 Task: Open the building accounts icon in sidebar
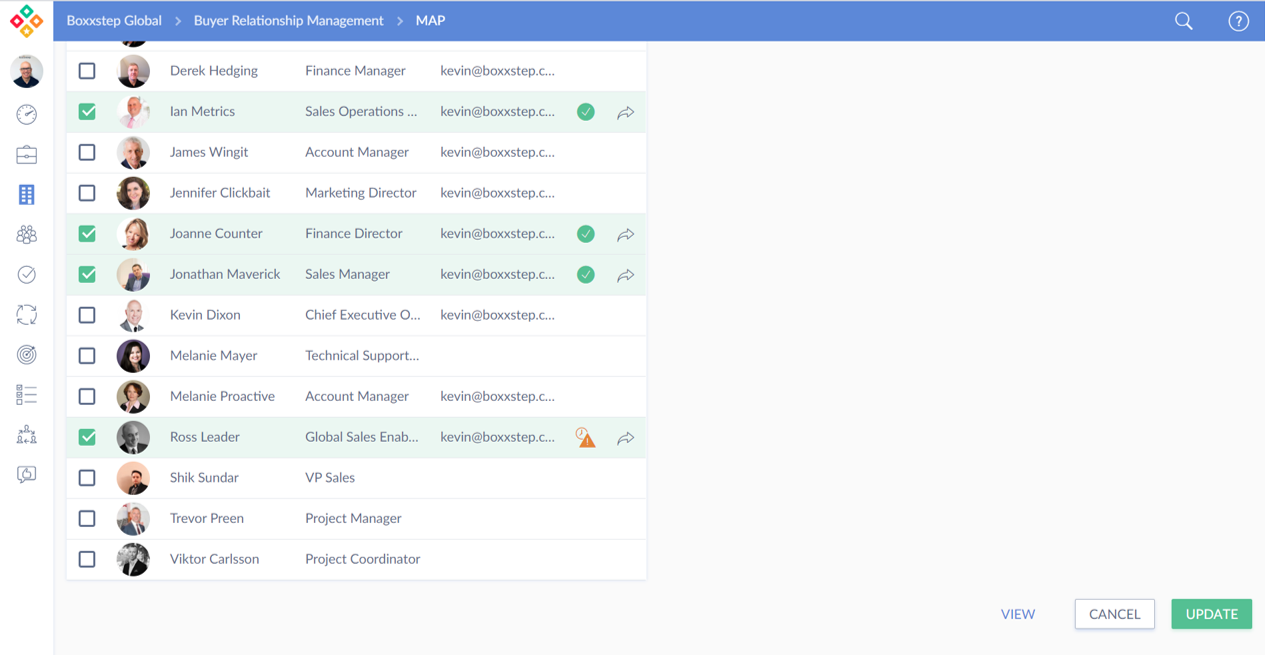click(x=27, y=195)
